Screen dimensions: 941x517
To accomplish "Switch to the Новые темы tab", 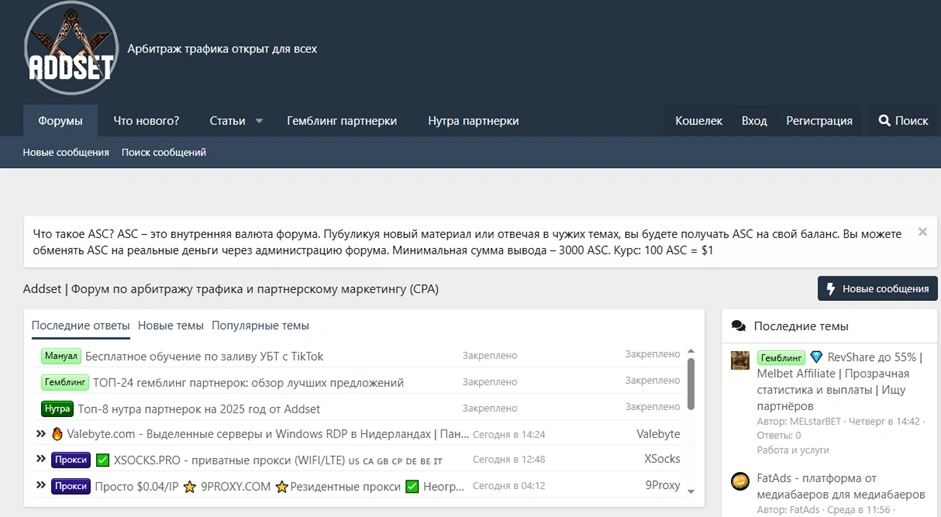I will pyautogui.click(x=170, y=326).
